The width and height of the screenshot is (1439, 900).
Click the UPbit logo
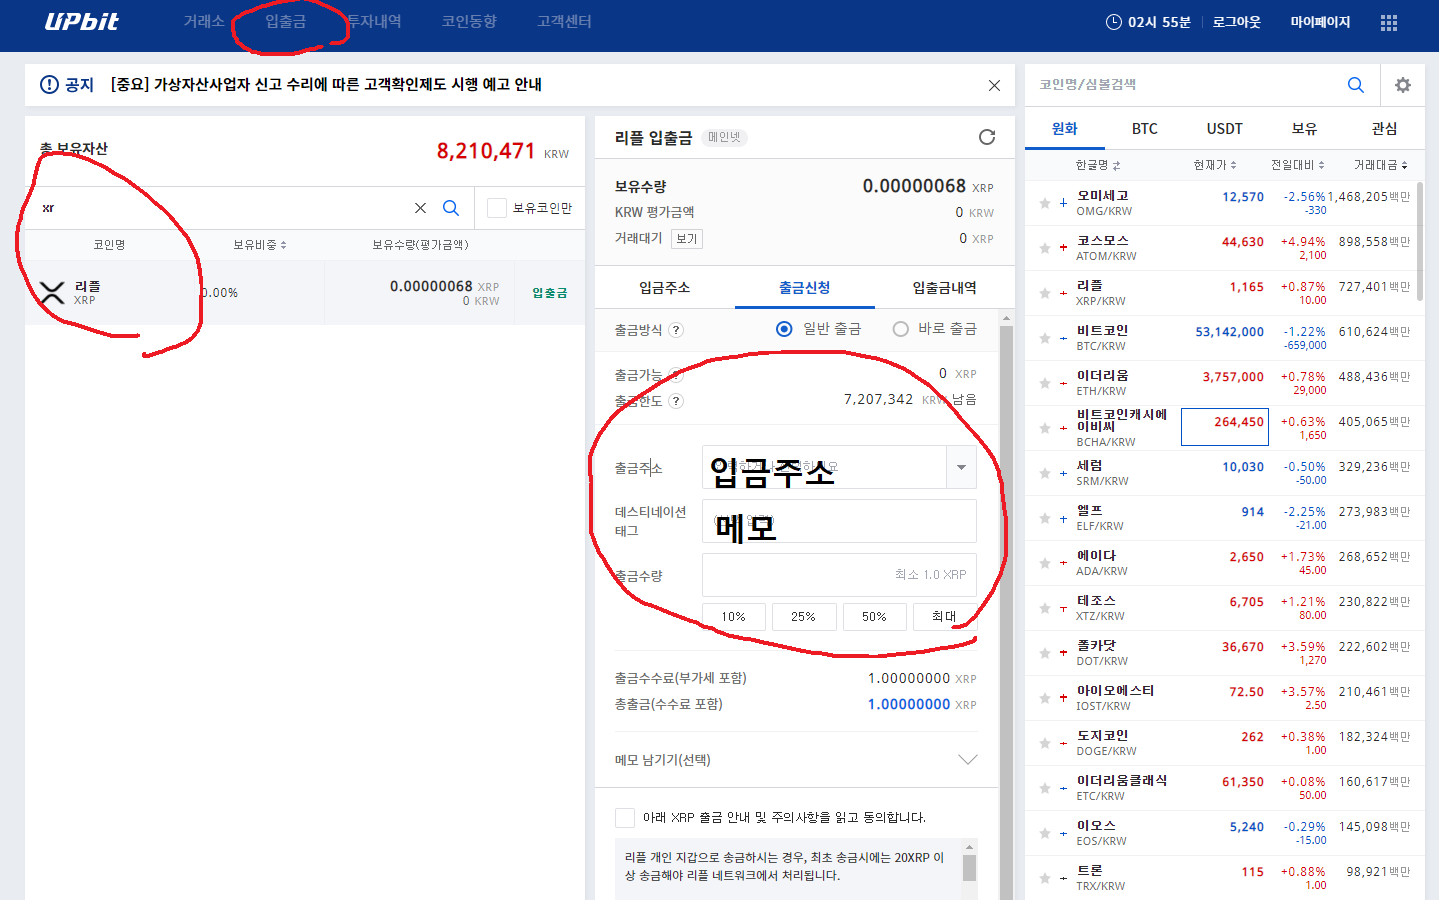click(81, 21)
